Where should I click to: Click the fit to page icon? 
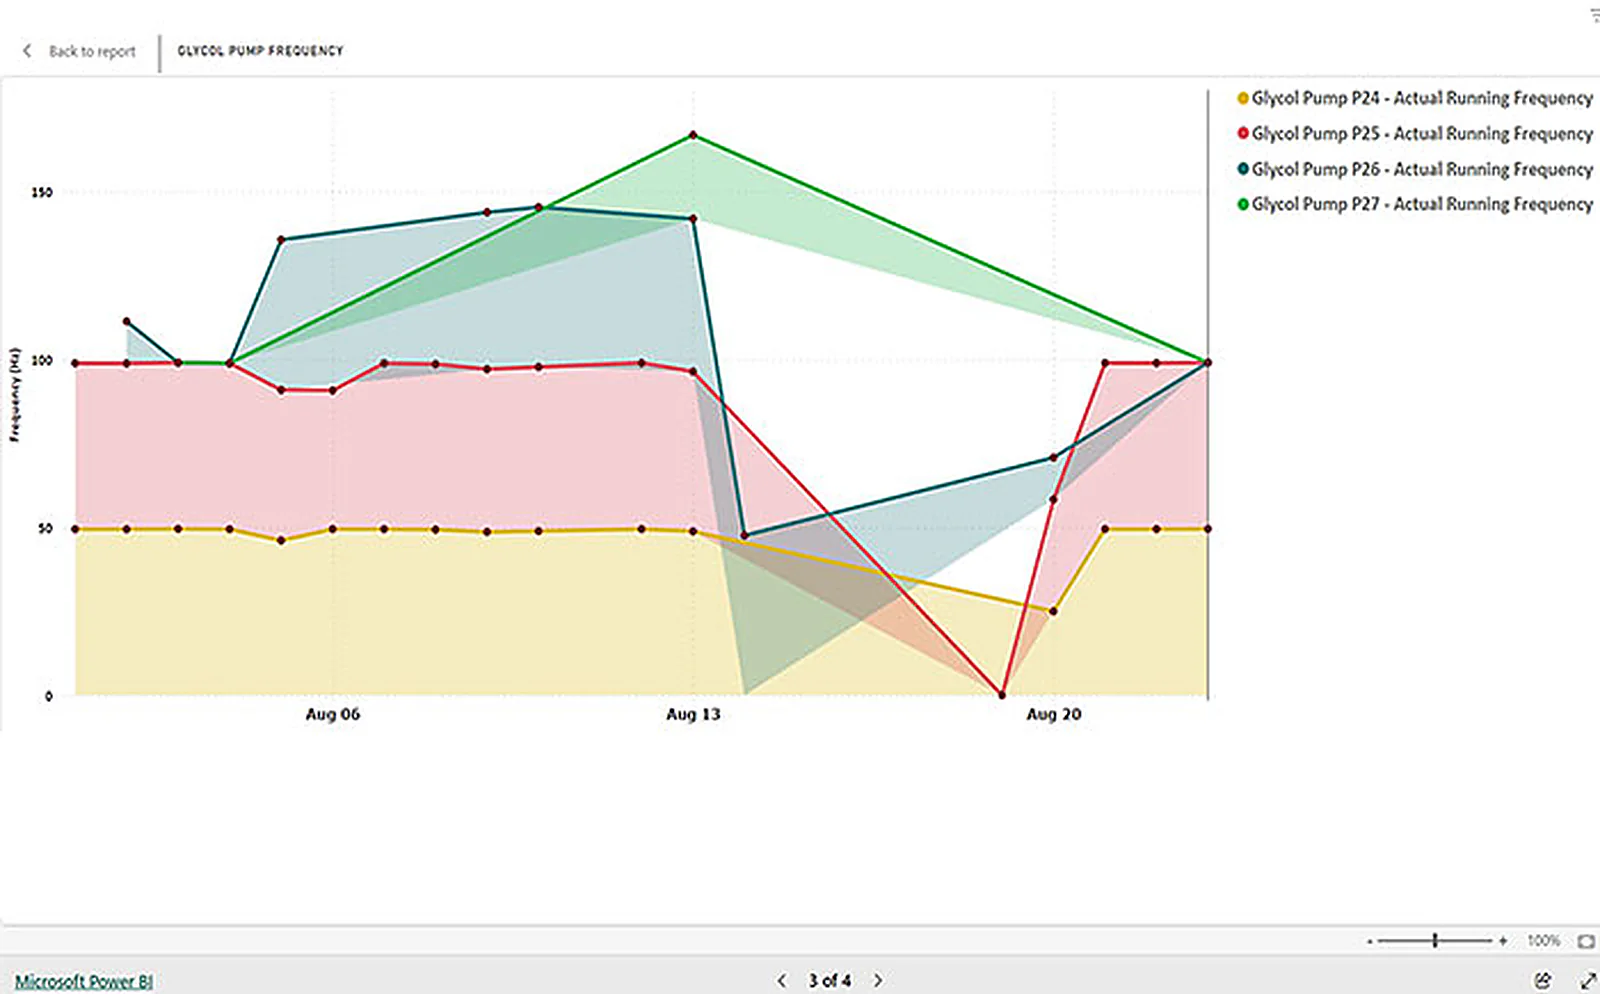pos(1586,941)
